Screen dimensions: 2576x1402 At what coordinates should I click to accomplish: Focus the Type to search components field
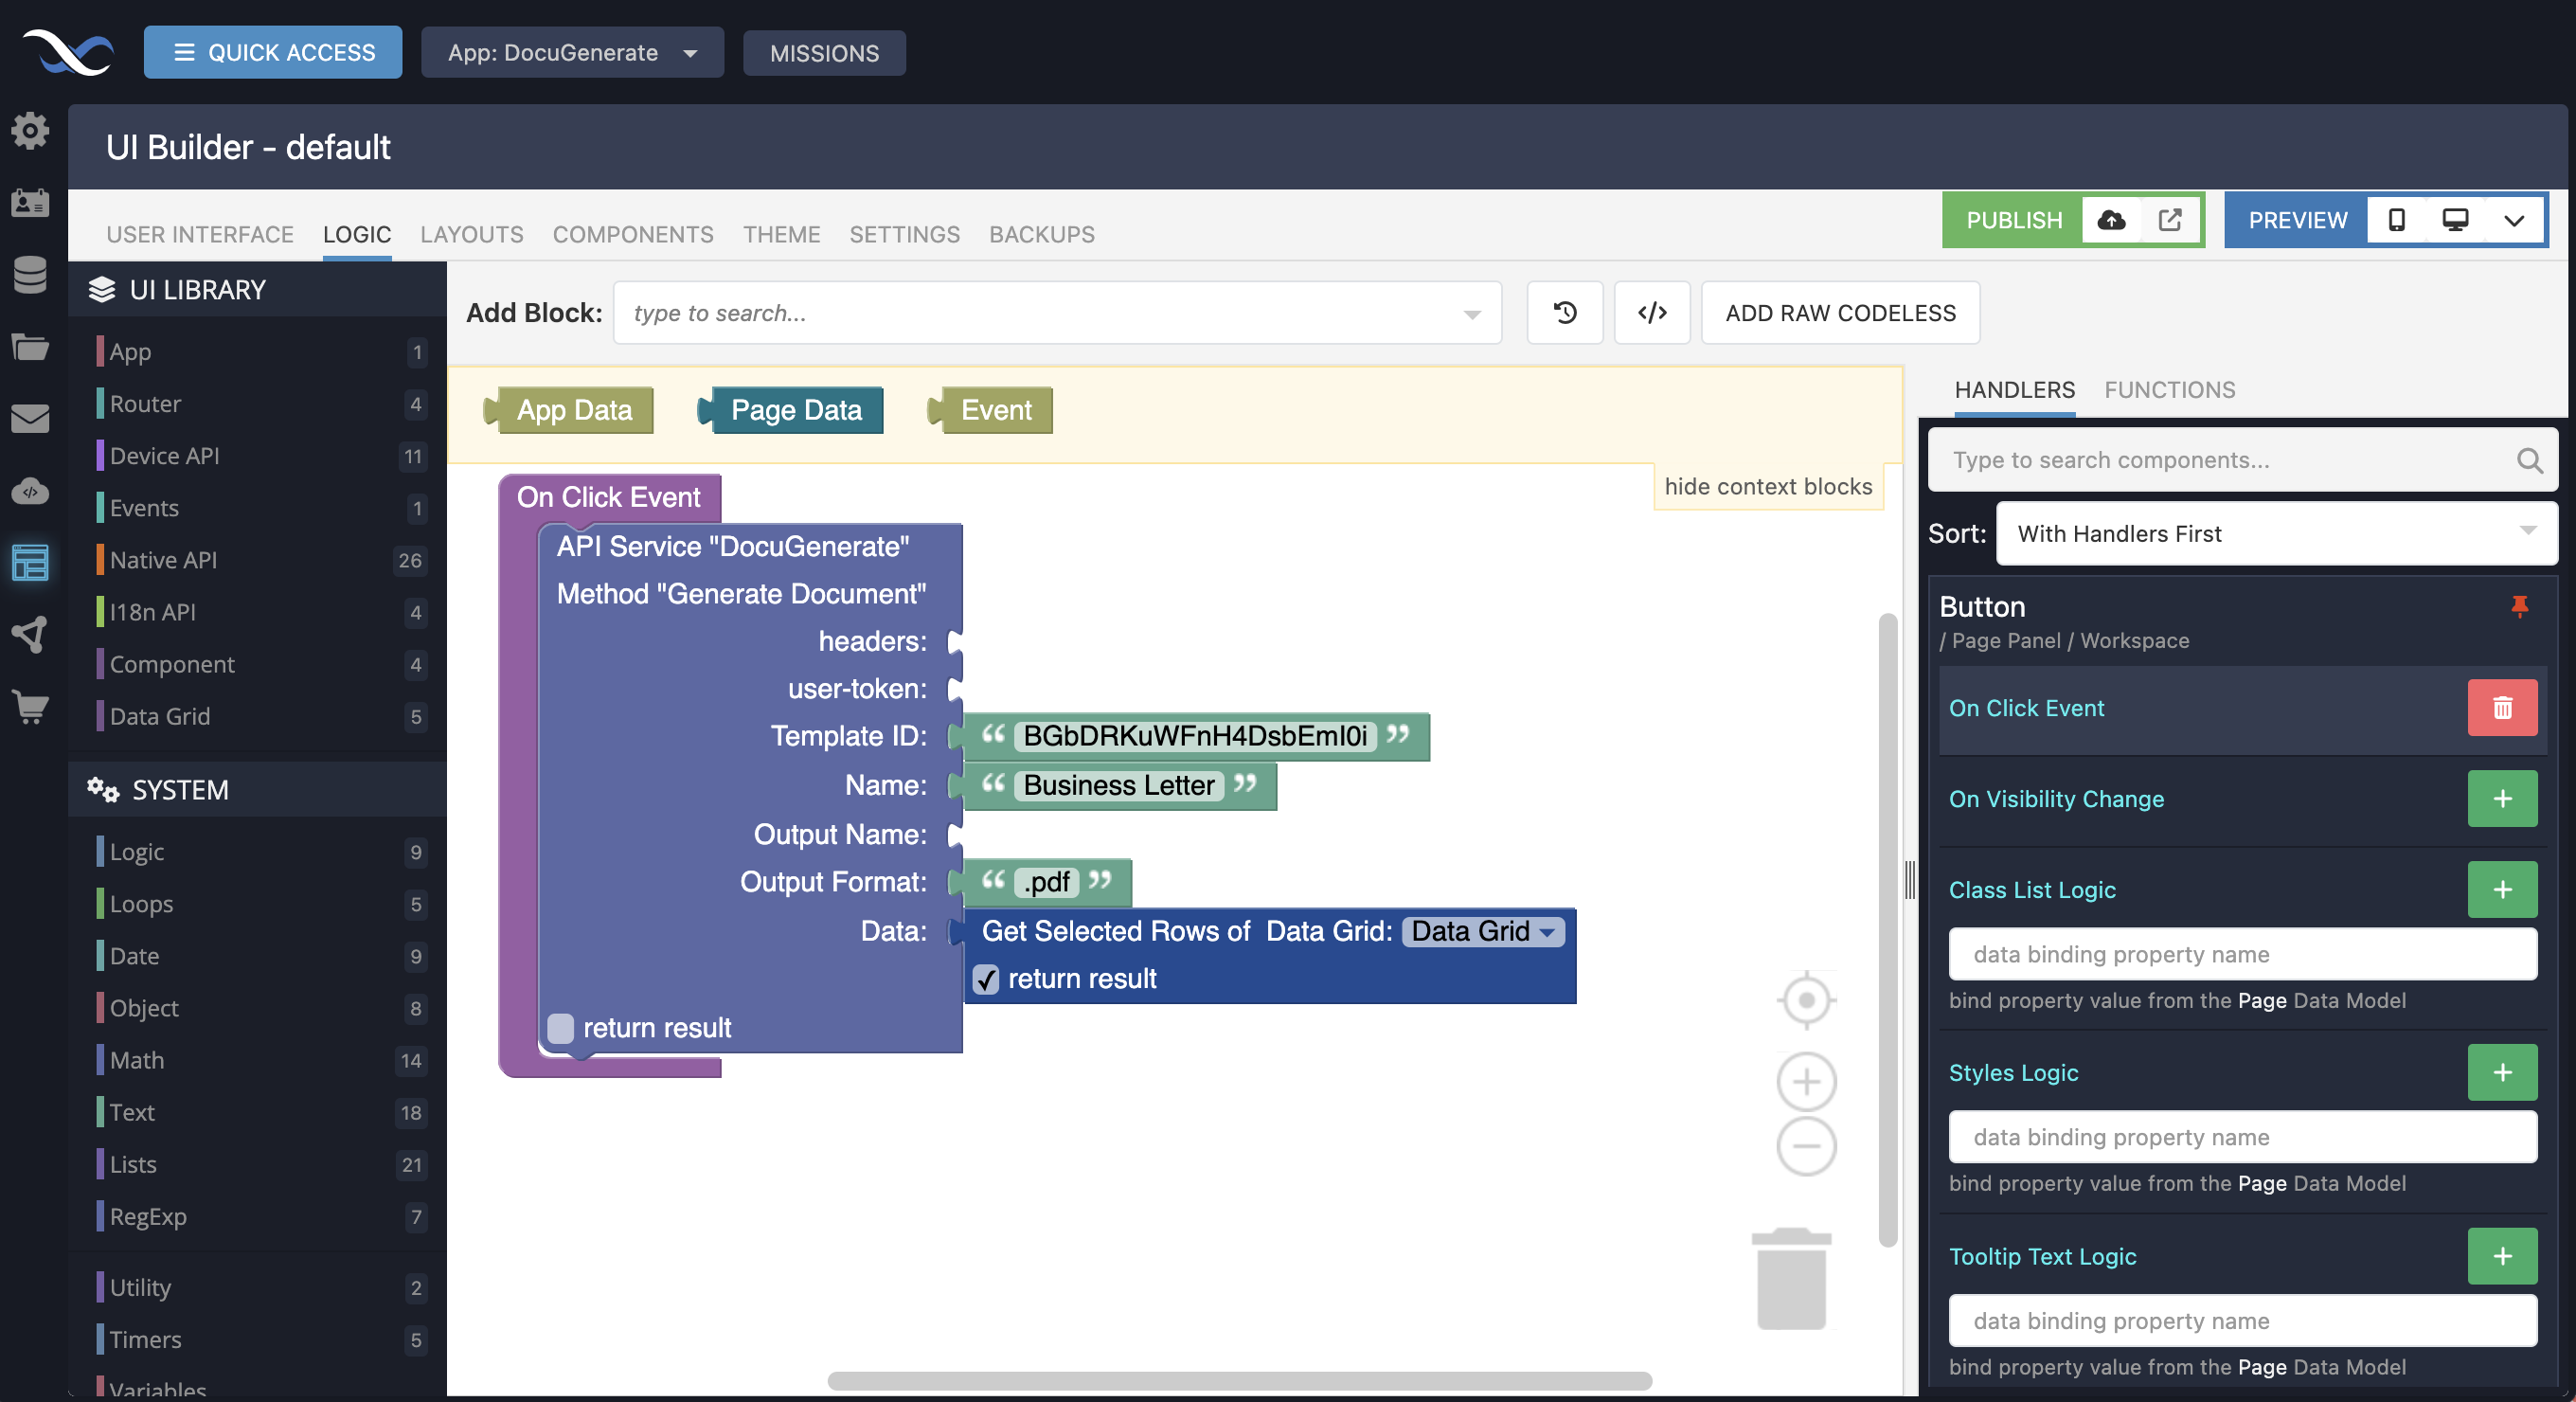pyautogui.click(x=2225, y=460)
